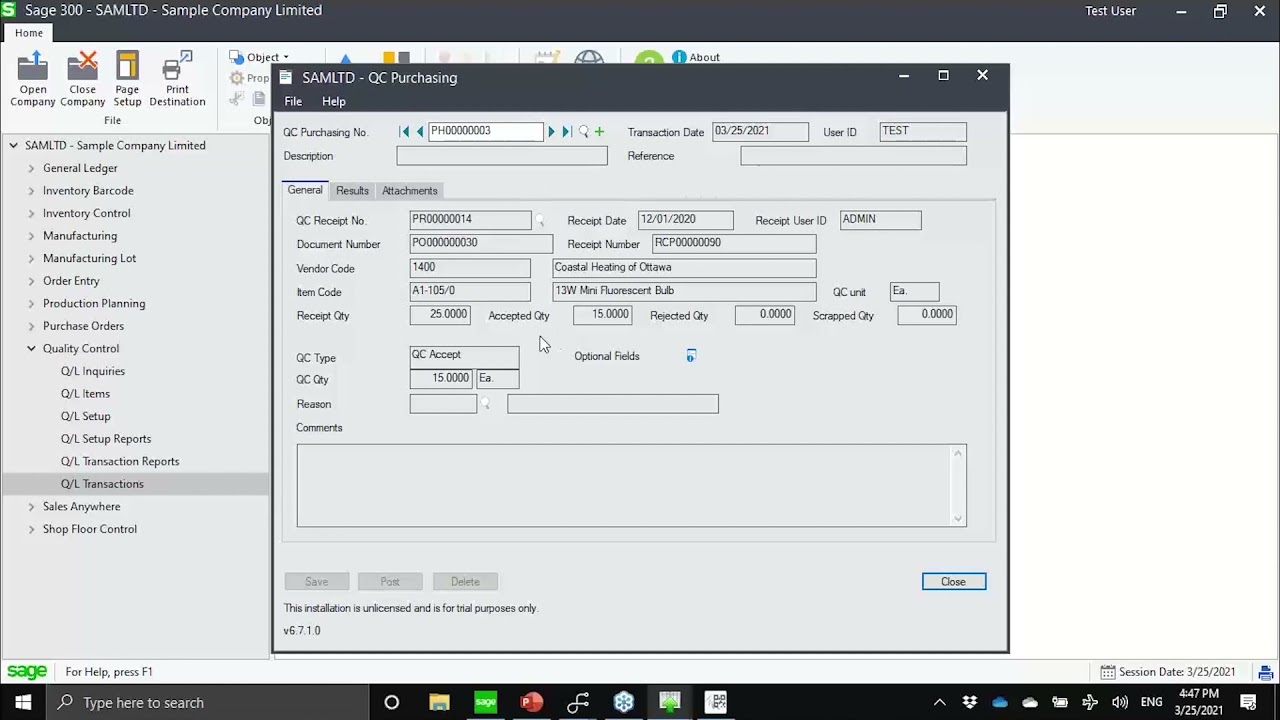
Task: Click the Close button in QC Purchasing
Action: click(x=954, y=582)
